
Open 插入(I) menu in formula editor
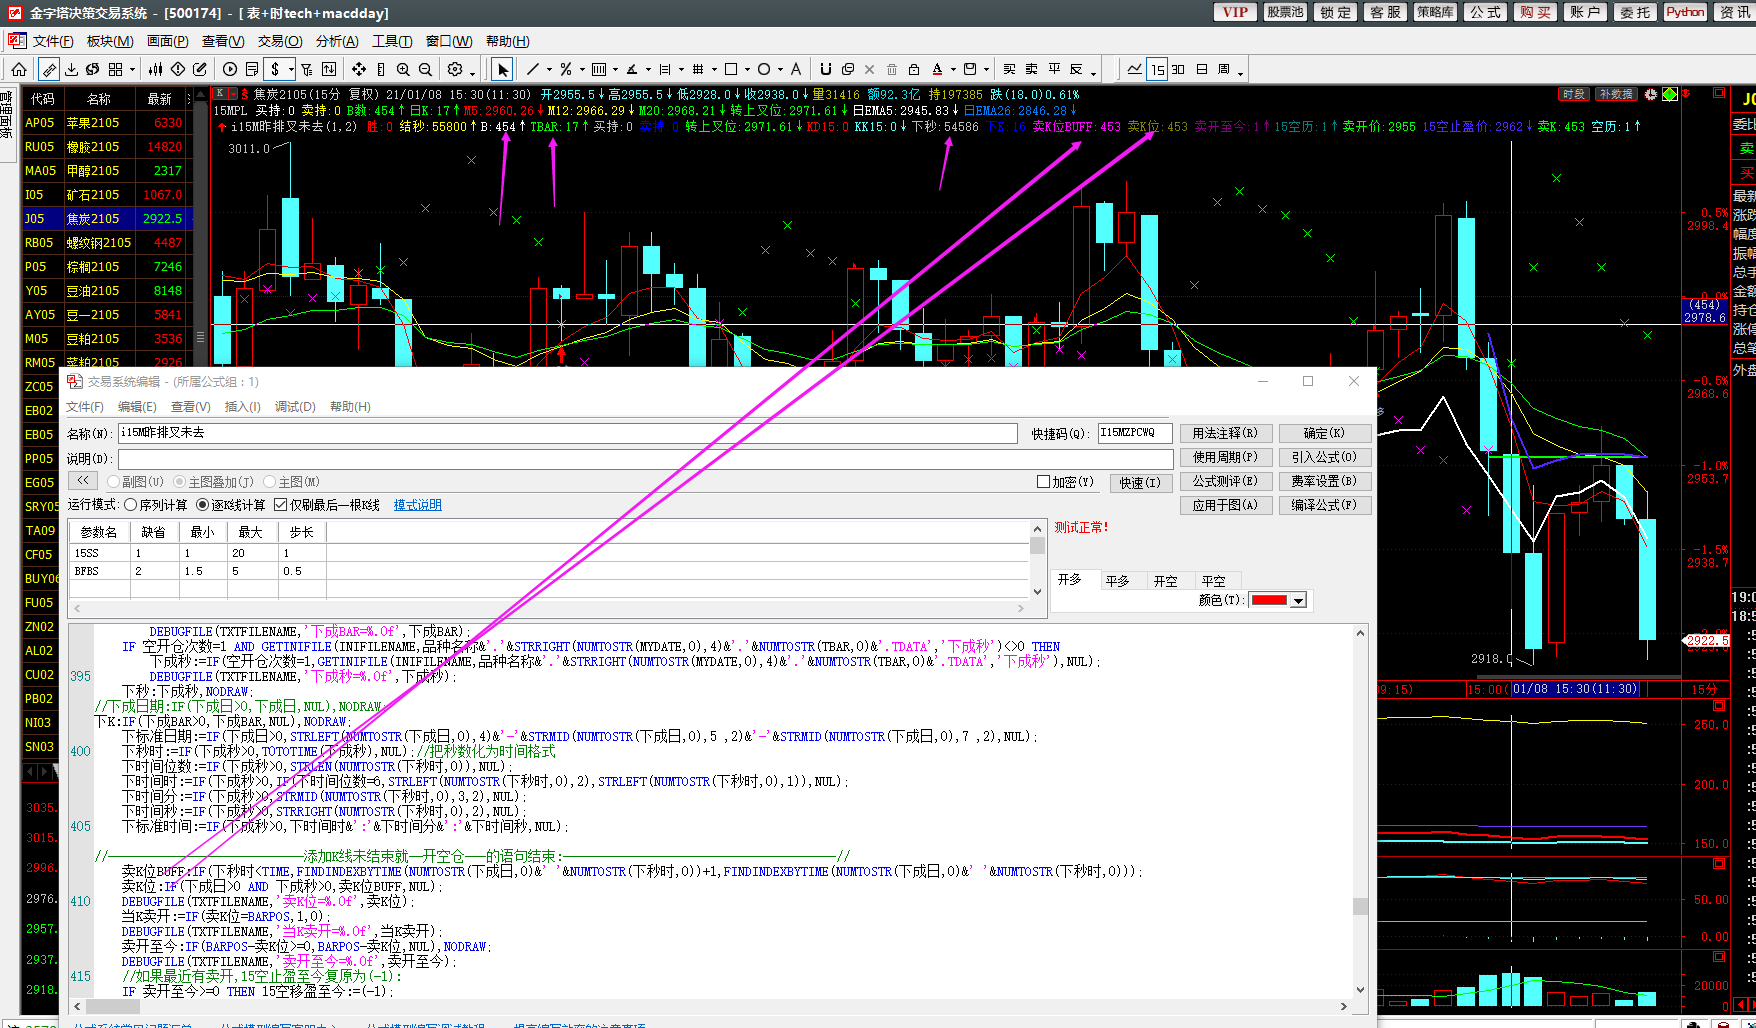tap(243, 407)
